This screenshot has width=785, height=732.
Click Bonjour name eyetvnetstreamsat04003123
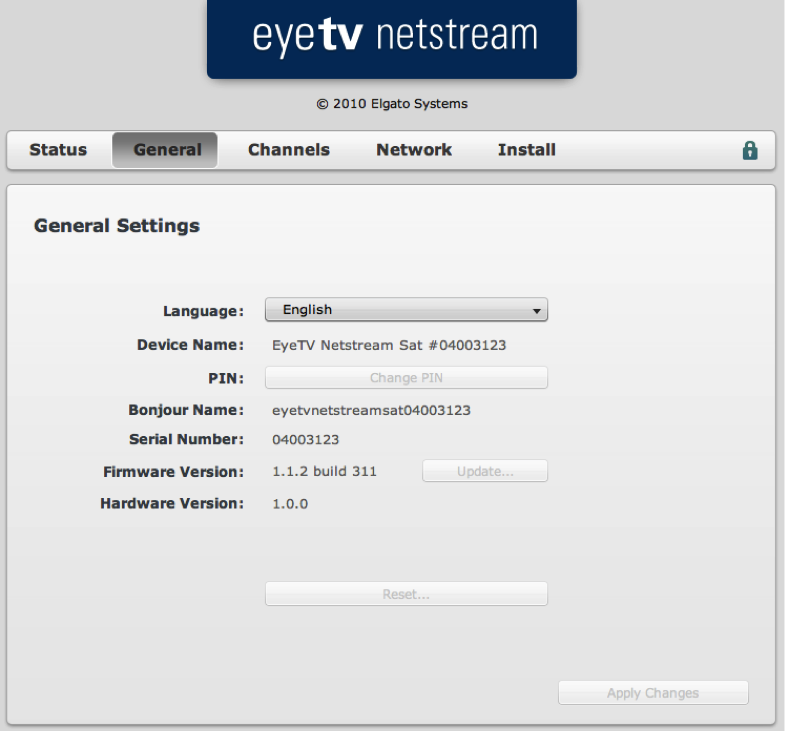point(371,411)
